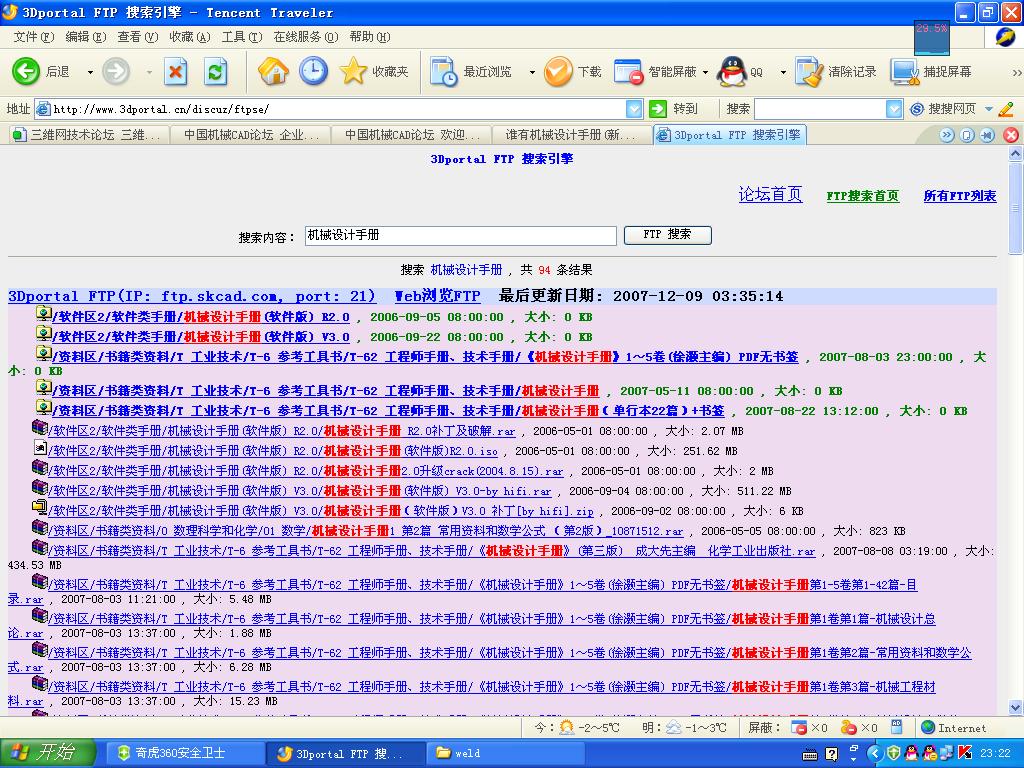The width and height of the screenshot is (1024, 768).
Task: Open the History clock icon
Action: (x=313, y=71)
